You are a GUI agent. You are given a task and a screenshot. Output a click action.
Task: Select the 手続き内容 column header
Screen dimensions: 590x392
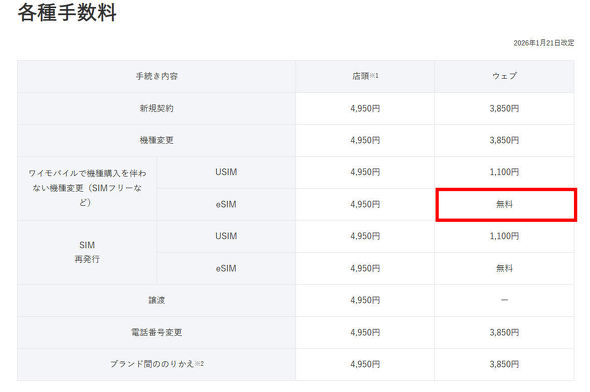[x=157, y=76]
